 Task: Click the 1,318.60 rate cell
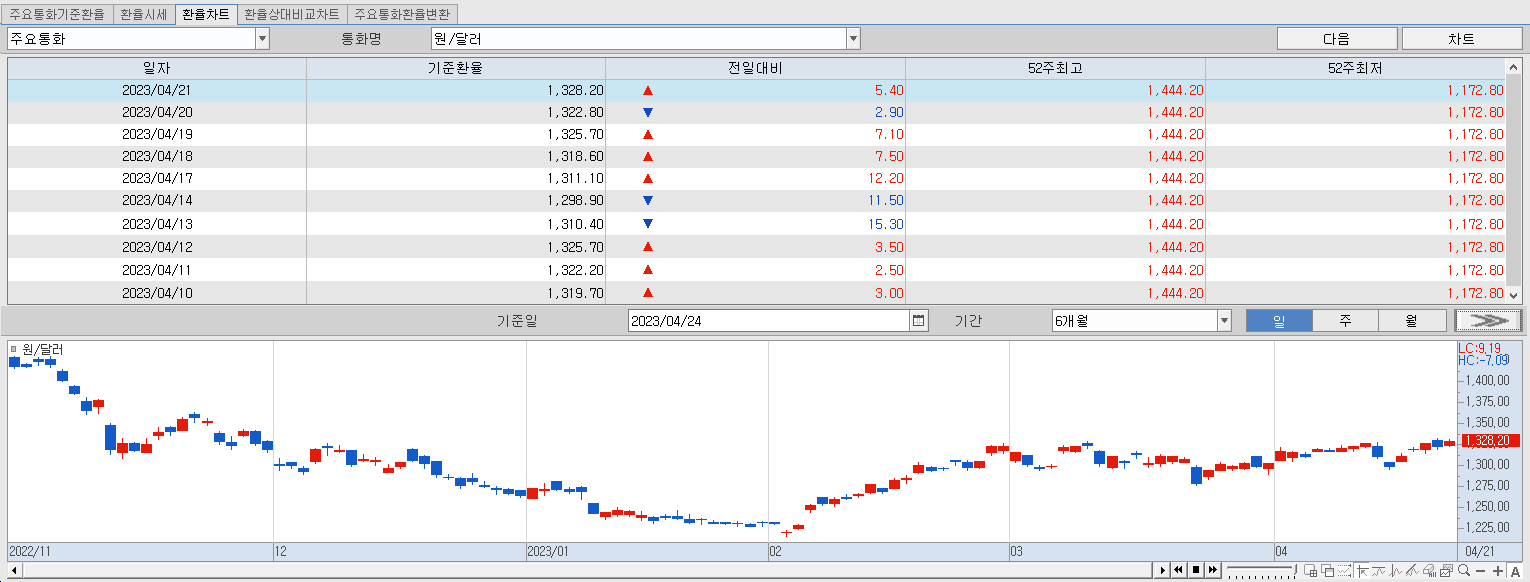456,156
